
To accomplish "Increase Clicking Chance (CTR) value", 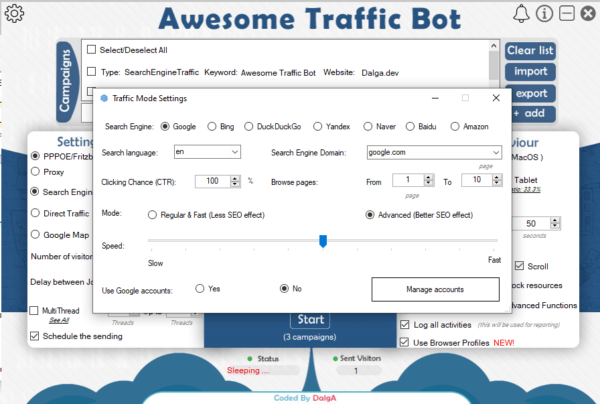I will 235,179.
